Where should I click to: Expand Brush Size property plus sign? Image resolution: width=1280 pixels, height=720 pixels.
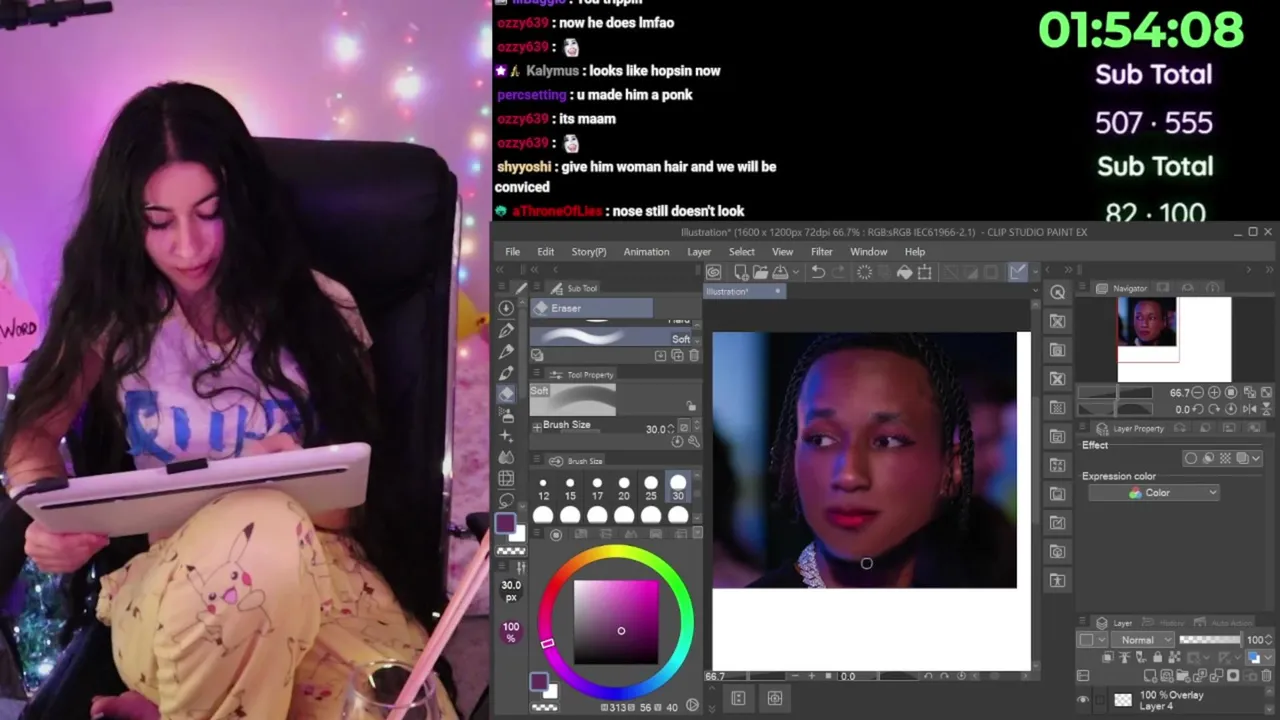[537, 426]
